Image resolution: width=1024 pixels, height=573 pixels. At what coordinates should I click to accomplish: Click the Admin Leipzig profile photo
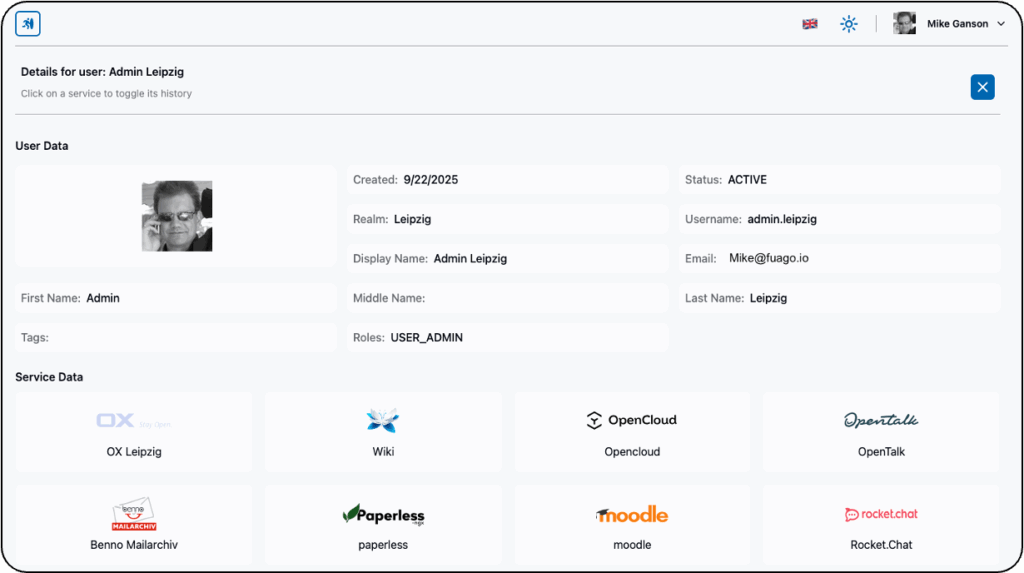[177, 216]
